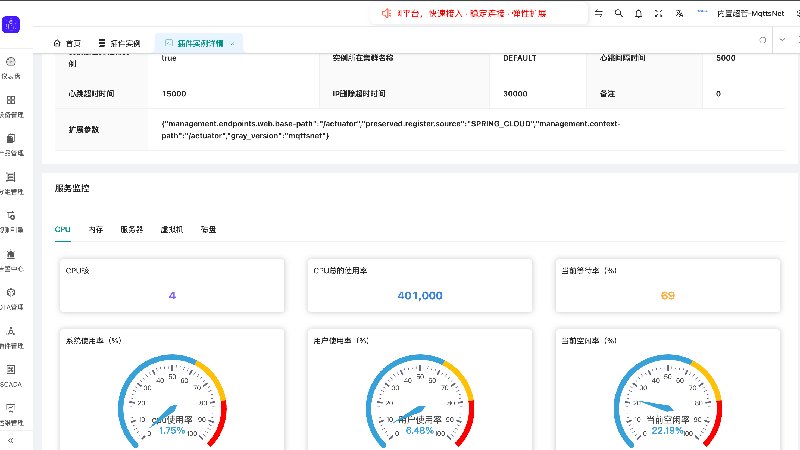The height and width of the screenshot is (450, 800).
Task: Refresh the current tab page
Action: [762, 40]
